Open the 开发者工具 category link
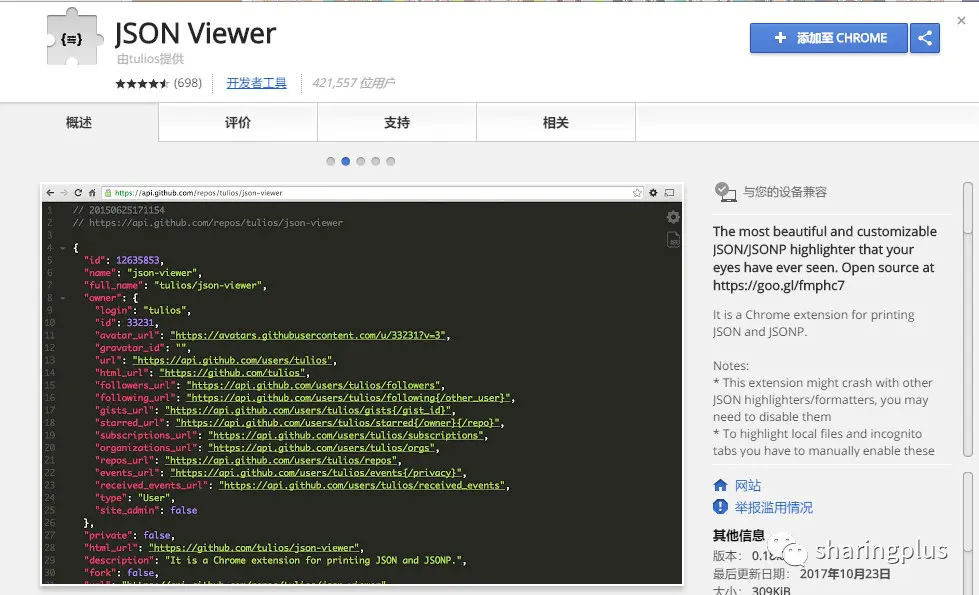This screenshot has height=595, width=979. pos(256,83)
